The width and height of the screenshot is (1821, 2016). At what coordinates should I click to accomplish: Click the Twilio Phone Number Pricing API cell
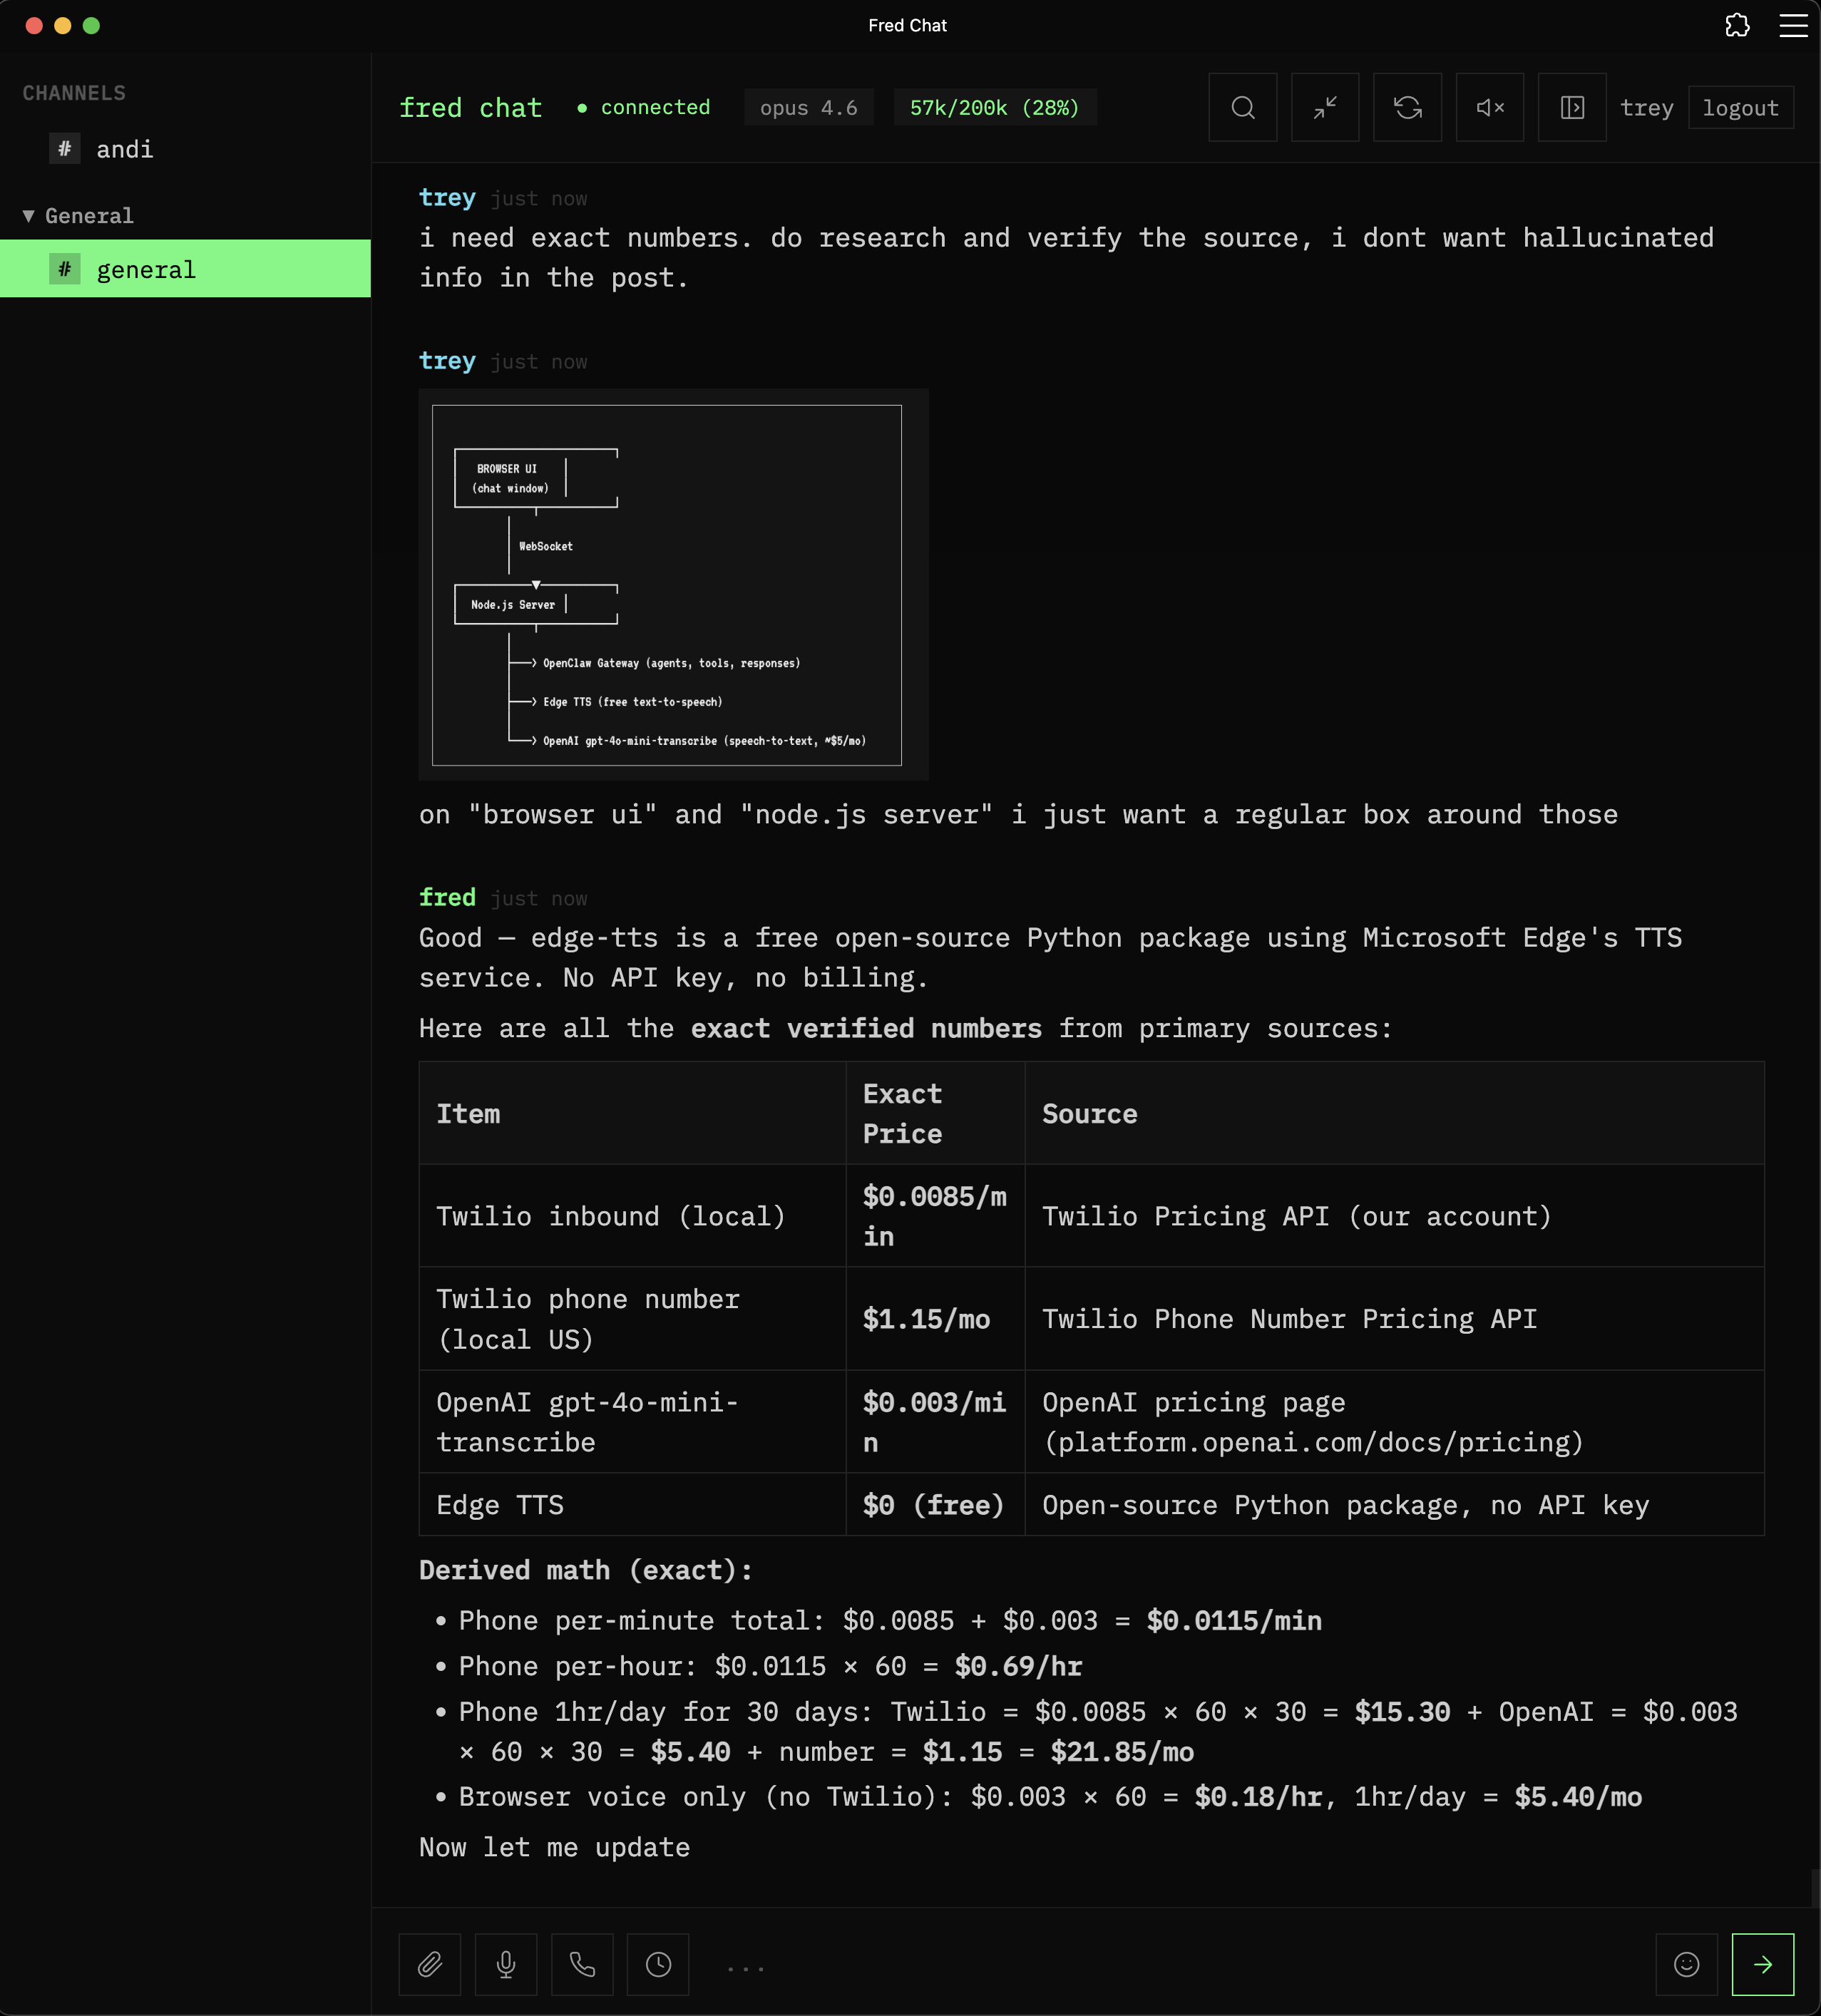click(1394, 1318)
